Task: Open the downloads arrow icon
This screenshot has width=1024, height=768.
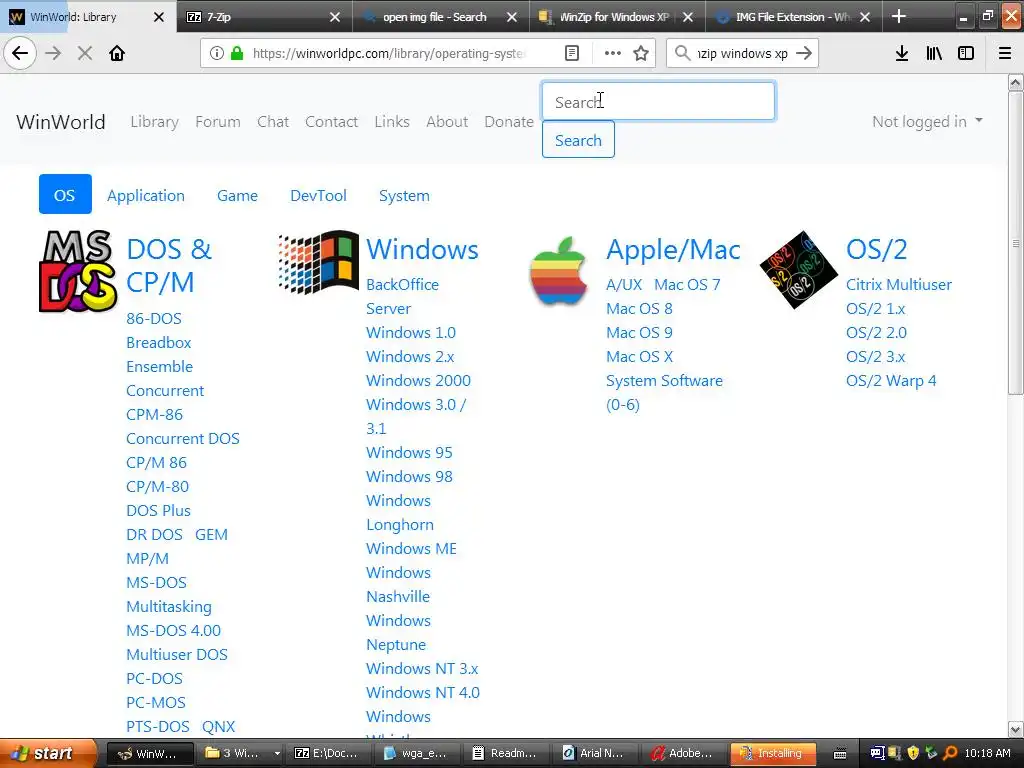Action: pyautogui.click(x=902, y=53)
